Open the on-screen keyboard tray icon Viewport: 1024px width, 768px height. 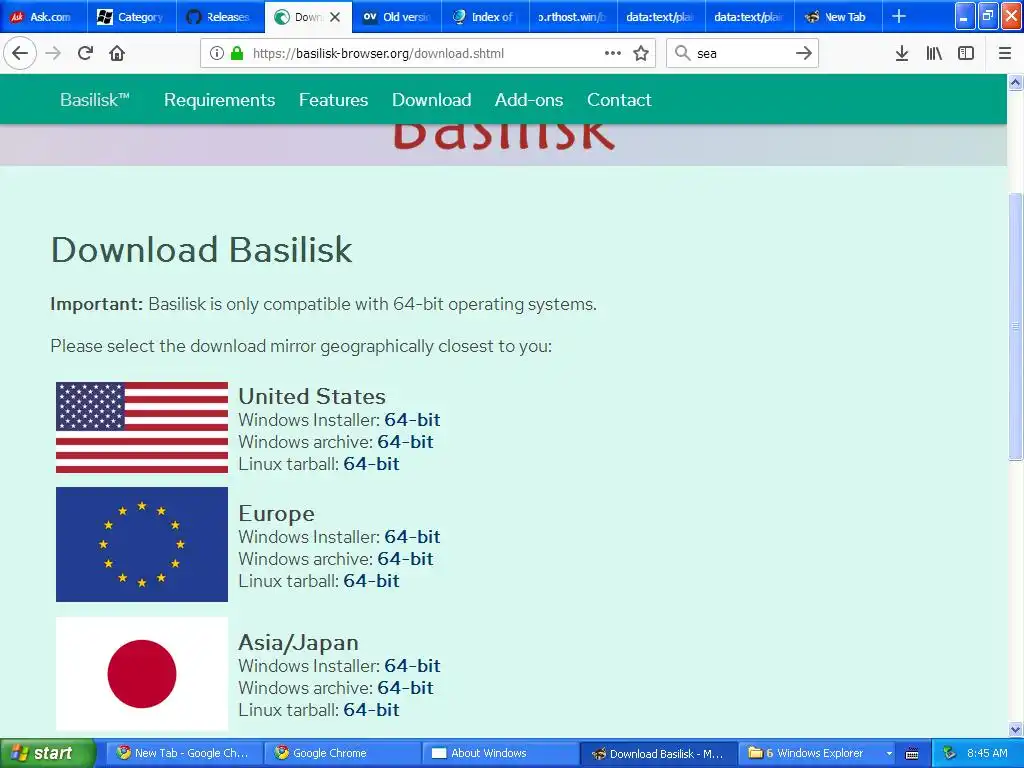tap(912, 754)
